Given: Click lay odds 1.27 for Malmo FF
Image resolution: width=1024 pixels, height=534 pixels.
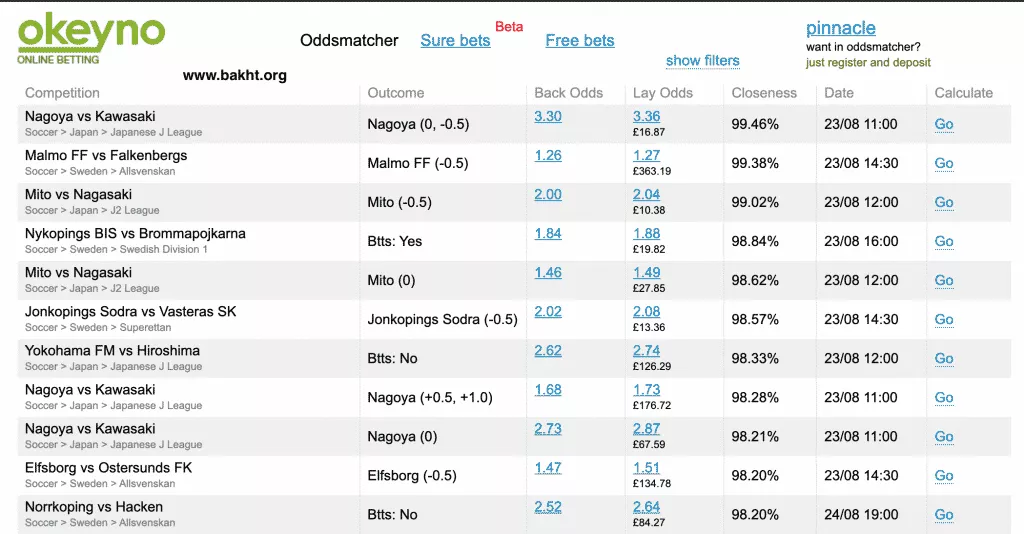Looking at the screenshot, I should pos(646,156).
